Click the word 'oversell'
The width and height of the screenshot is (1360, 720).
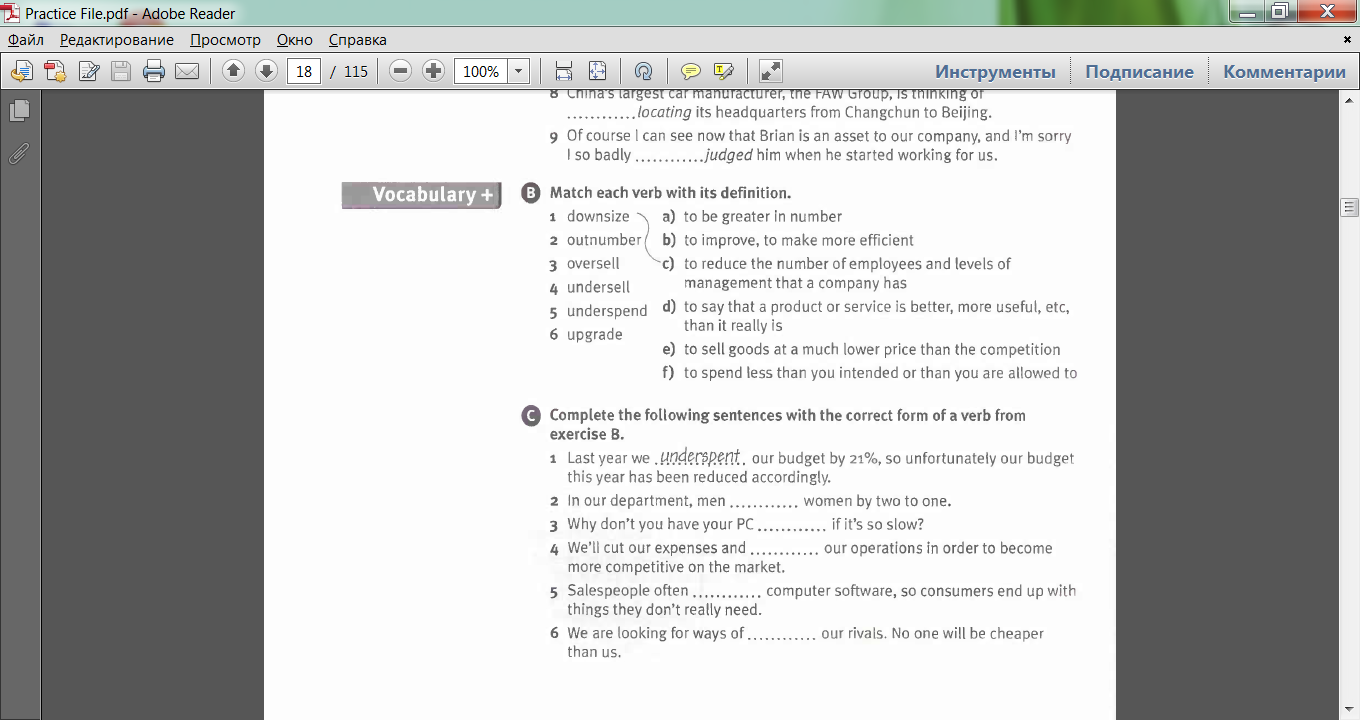593,264
